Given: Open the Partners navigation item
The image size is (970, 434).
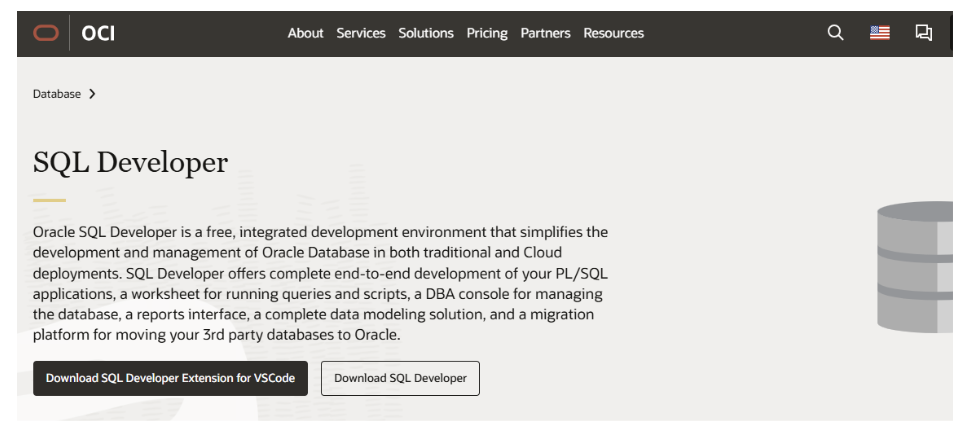Looking at the screenshot, I should (545, 33).
